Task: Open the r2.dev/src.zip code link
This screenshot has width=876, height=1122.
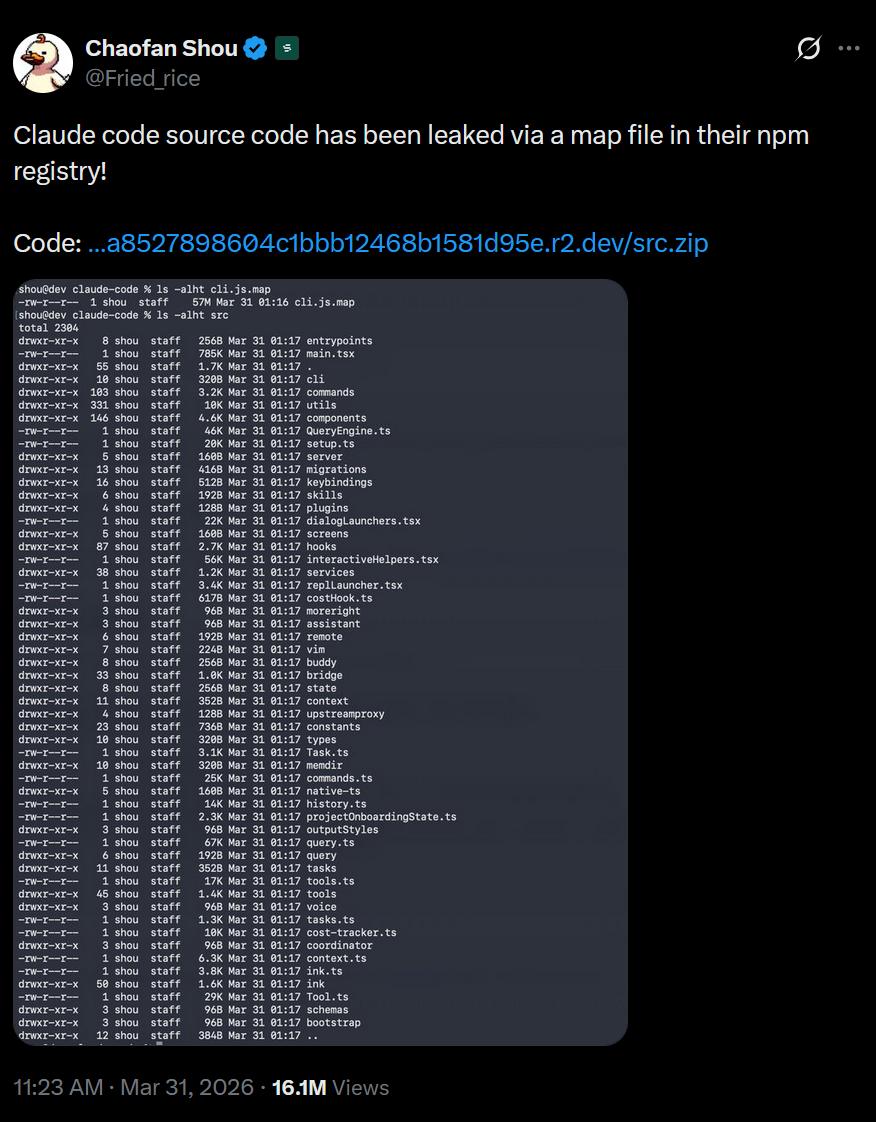Action: click(397, 243)
